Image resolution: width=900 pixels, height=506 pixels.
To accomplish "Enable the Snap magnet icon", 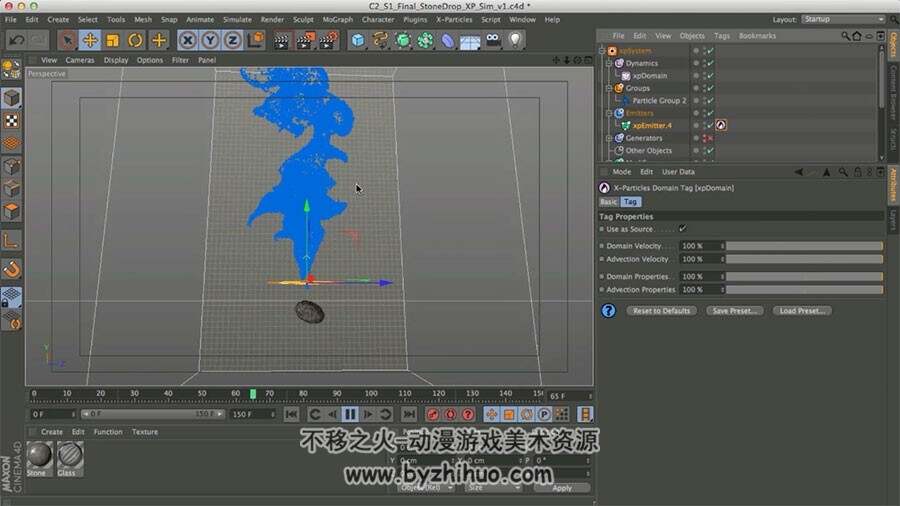I will coord(11,268).
